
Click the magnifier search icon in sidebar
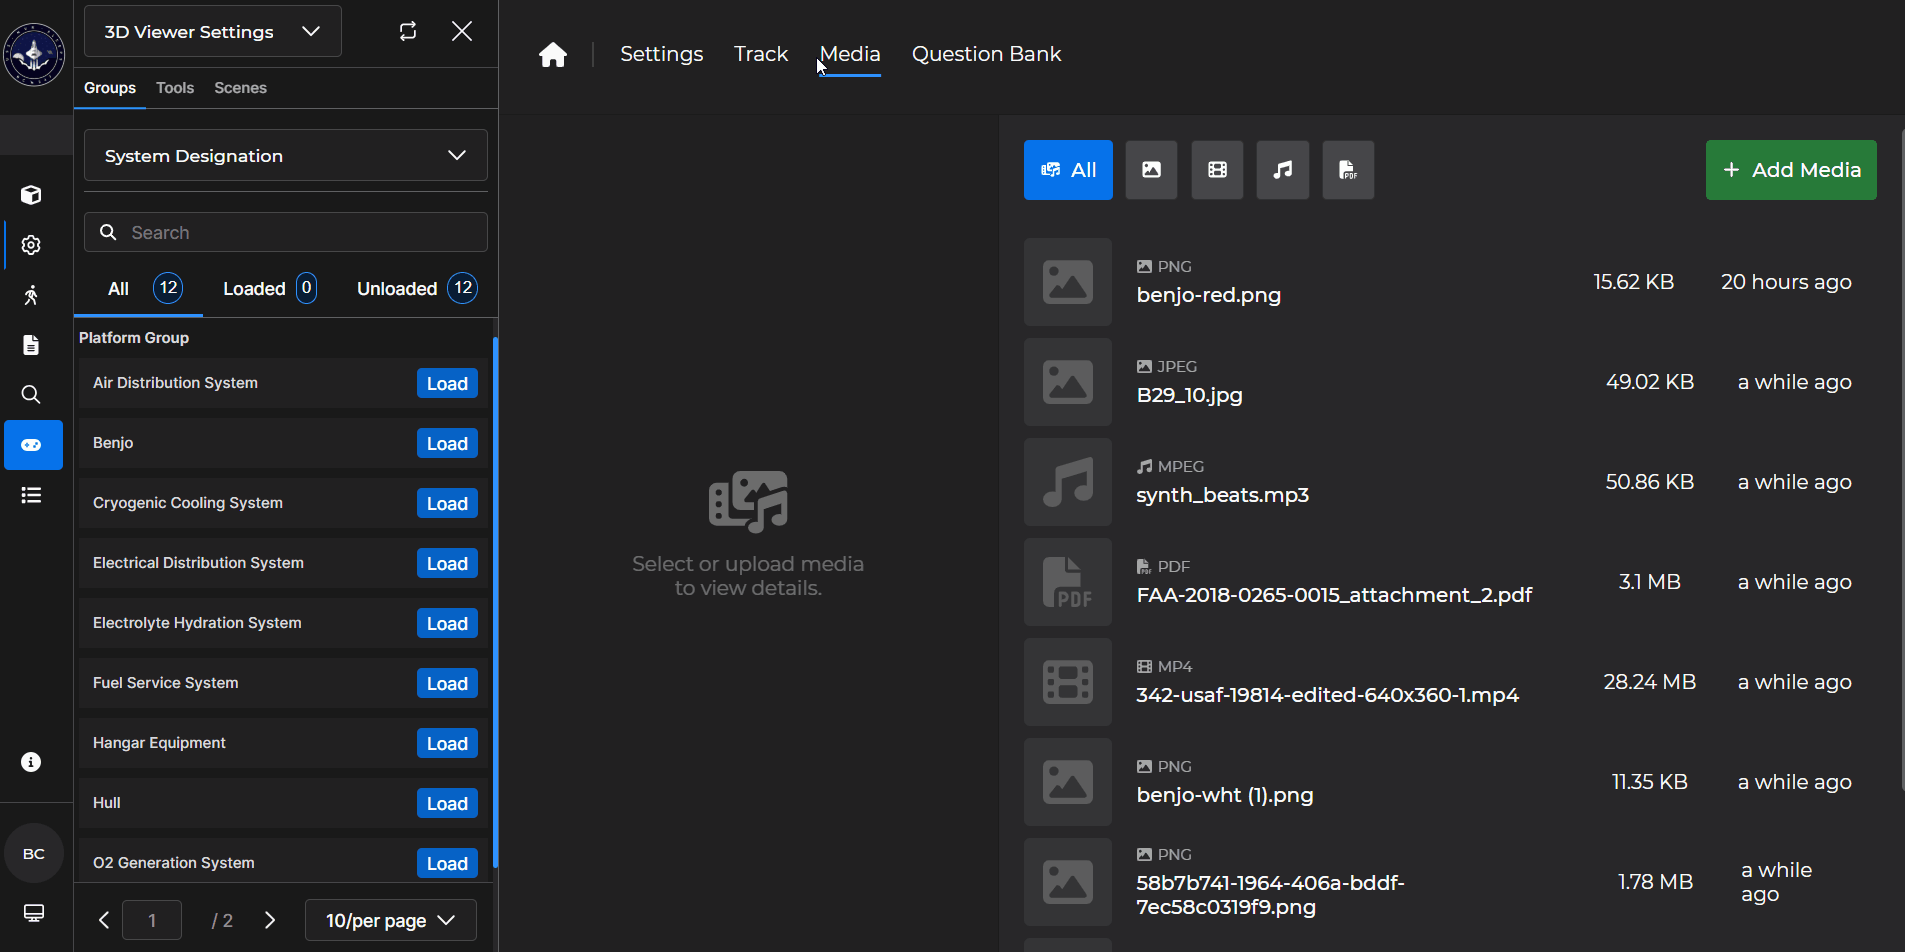click(31, 395)
